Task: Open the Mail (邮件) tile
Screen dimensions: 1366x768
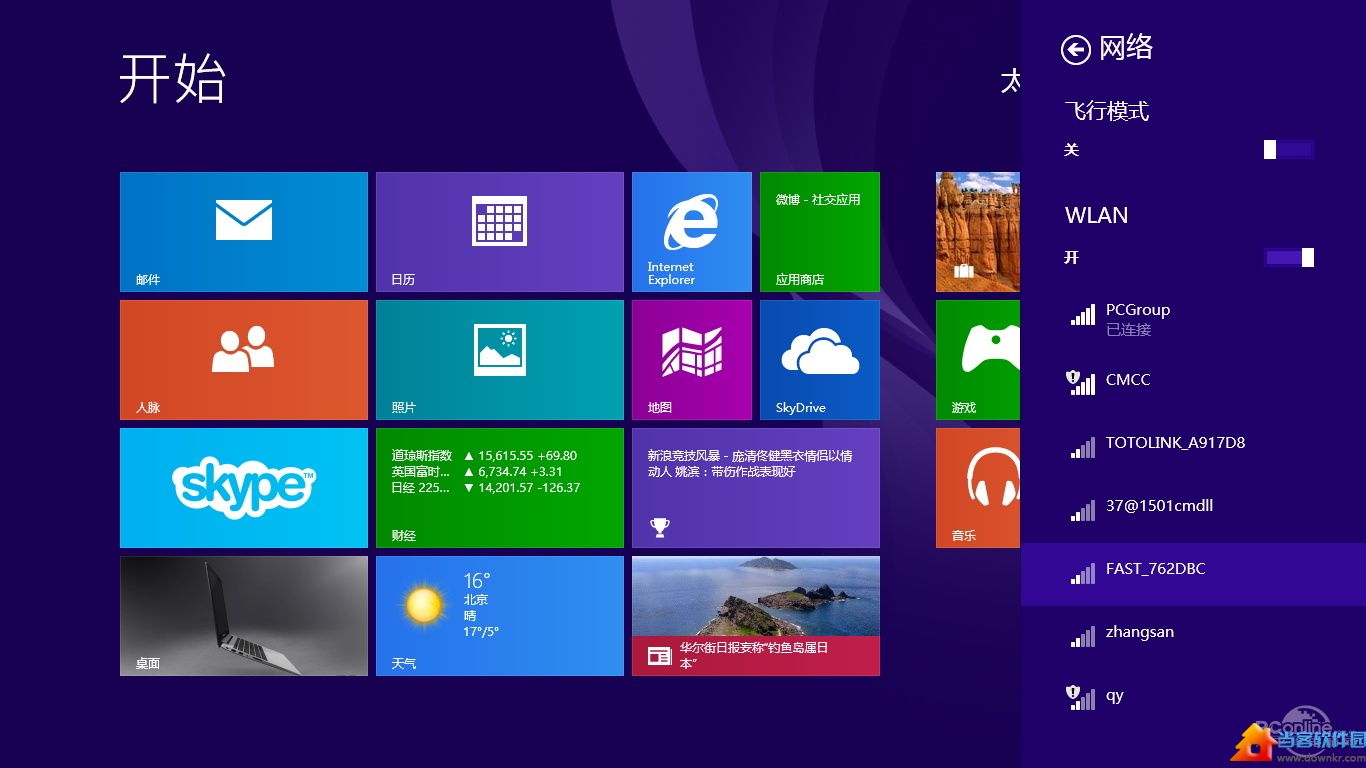Action: point(244,232)
